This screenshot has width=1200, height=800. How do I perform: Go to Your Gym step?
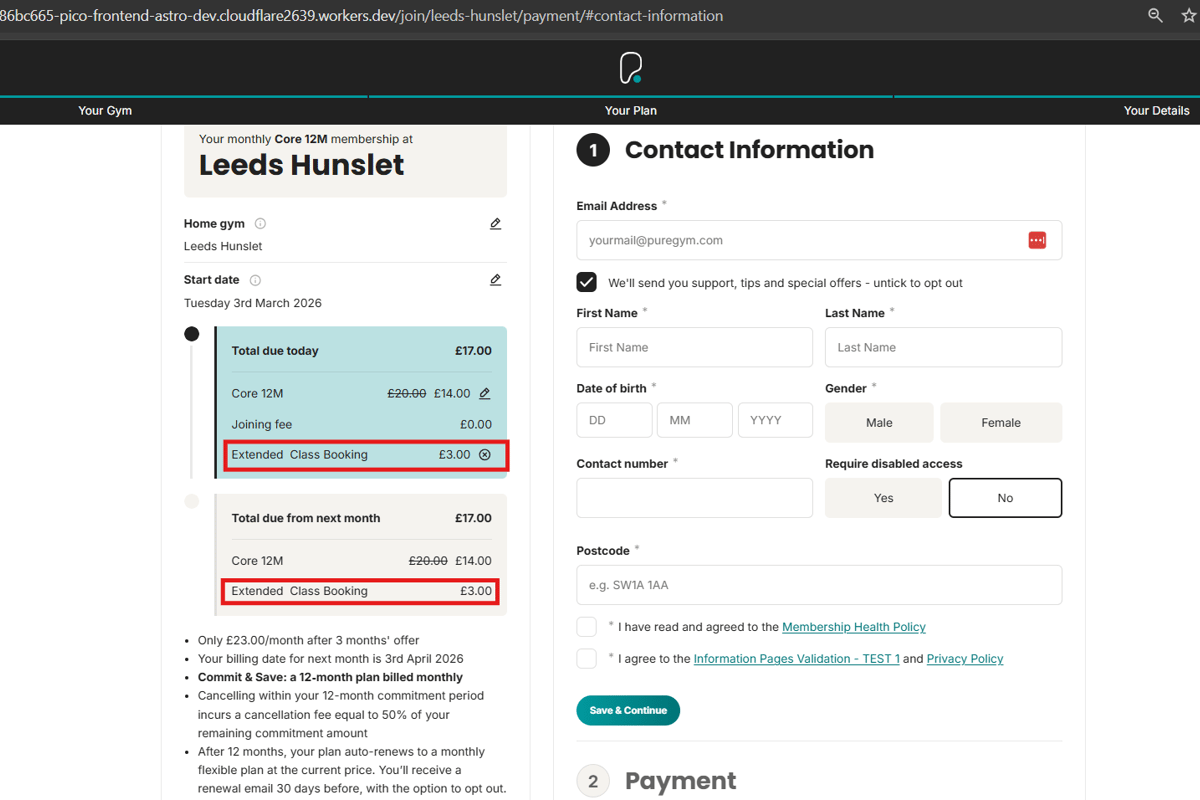[105, 110]
